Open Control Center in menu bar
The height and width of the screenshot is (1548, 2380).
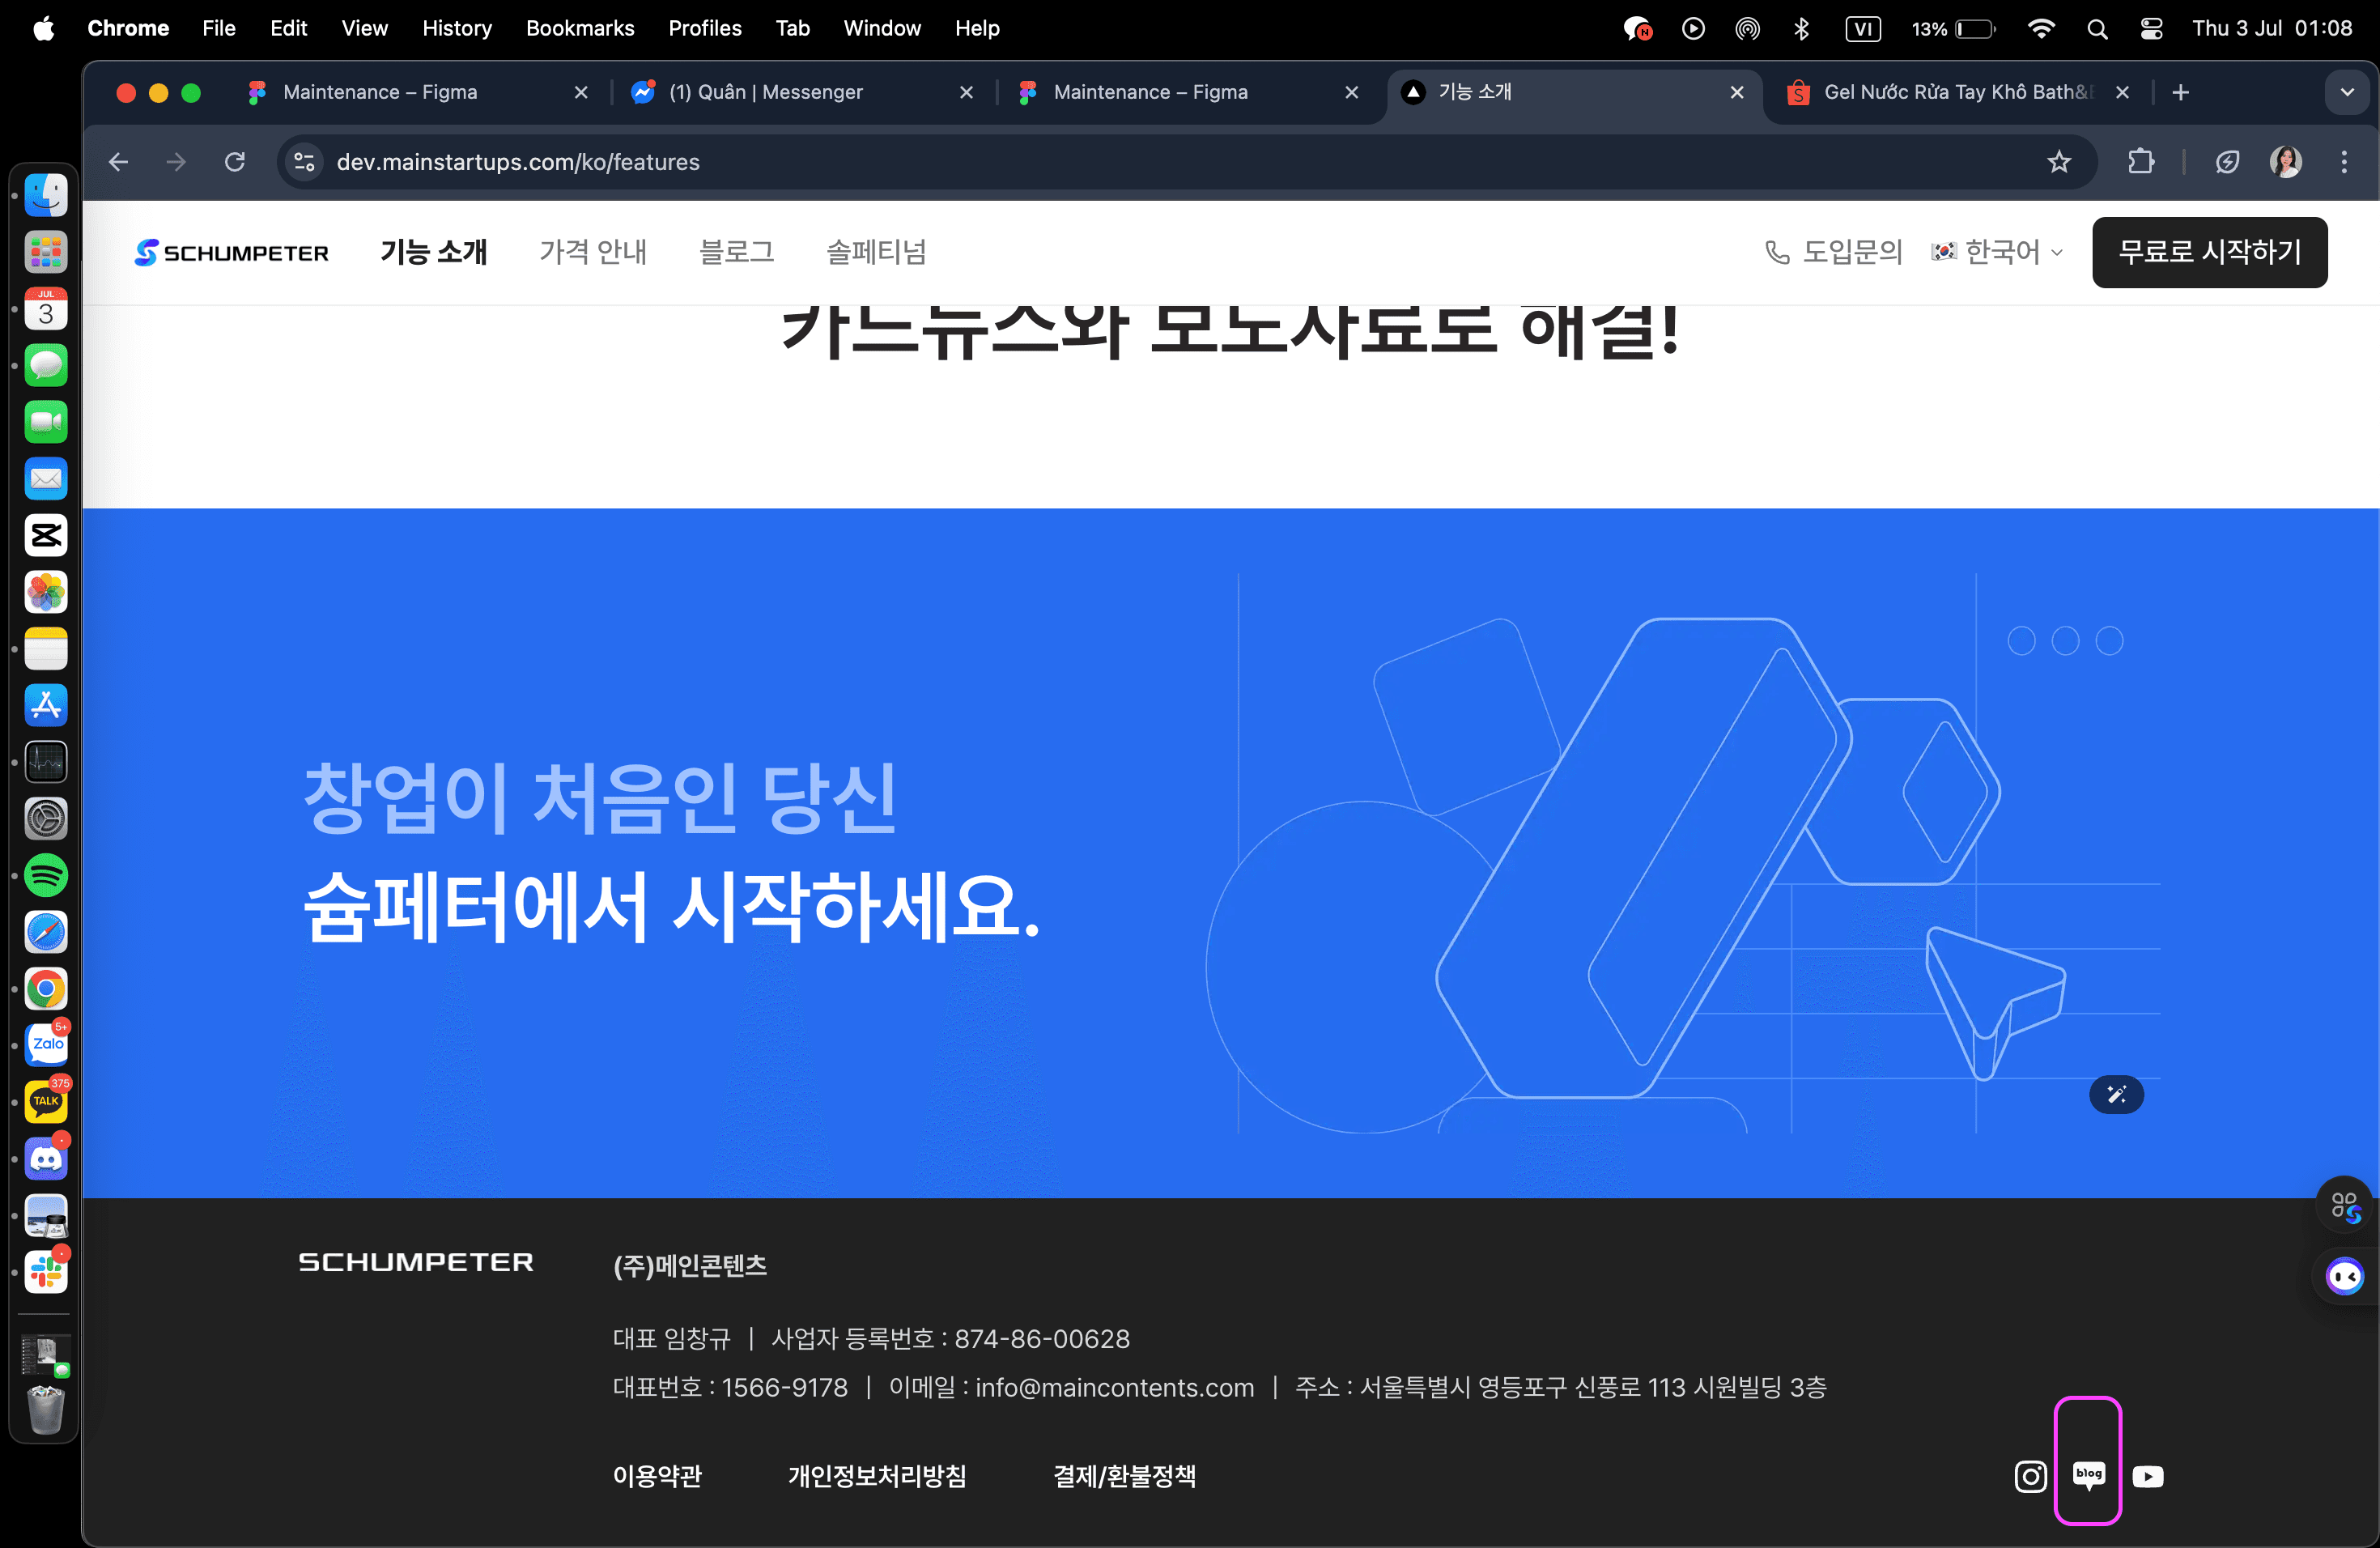pos(2151,28)
